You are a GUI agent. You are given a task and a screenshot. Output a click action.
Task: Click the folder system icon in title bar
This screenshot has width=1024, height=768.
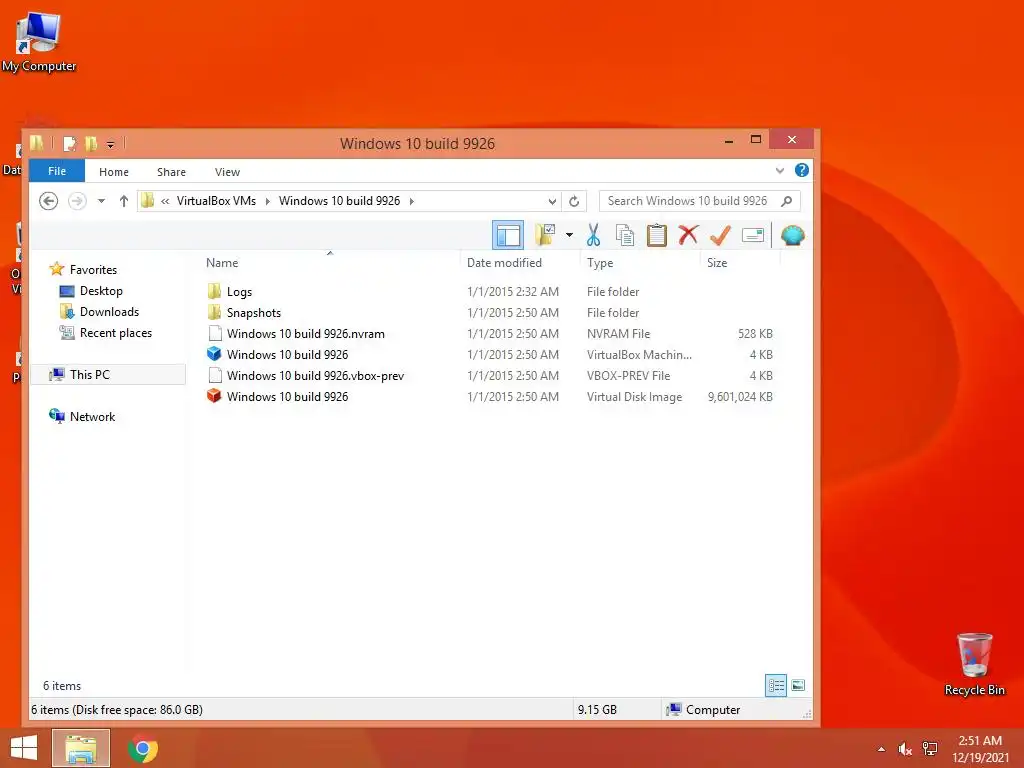coord(37,142)
